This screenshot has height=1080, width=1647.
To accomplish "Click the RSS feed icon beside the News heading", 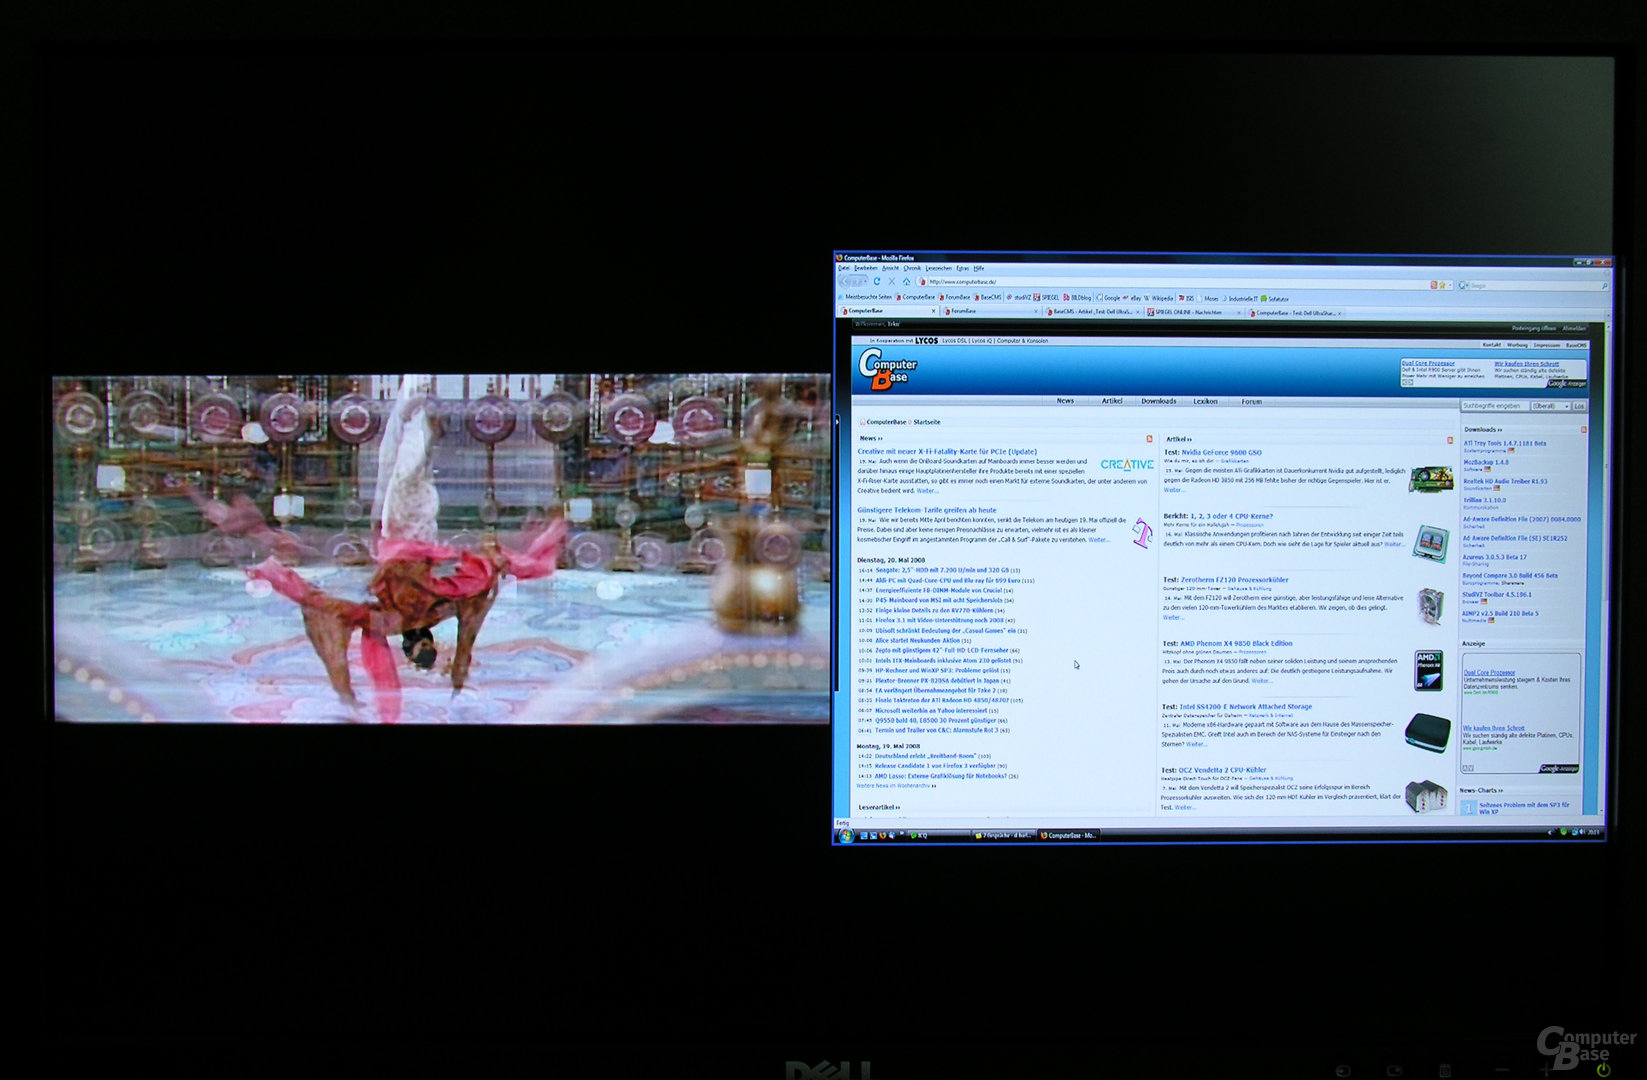I will point(1149,439).
